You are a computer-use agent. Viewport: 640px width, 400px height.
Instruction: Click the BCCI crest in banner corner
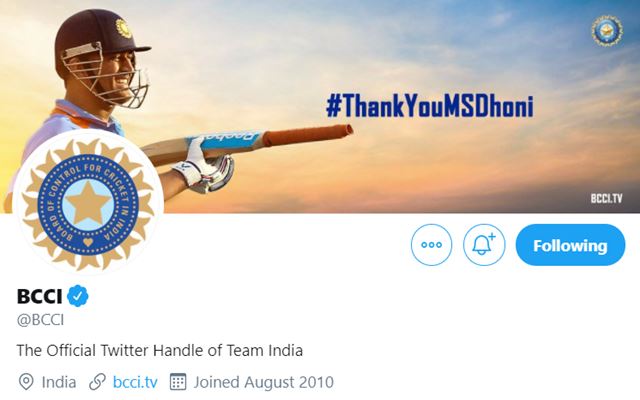click(607, 31)
